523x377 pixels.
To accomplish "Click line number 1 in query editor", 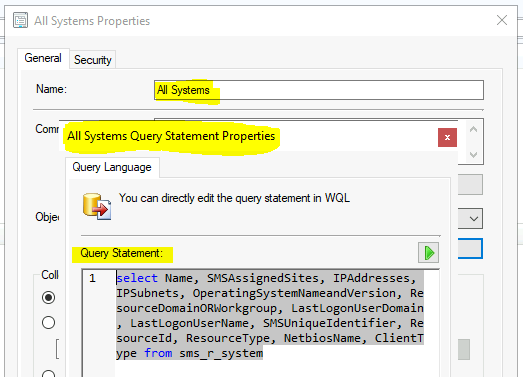I will (92, 278).
